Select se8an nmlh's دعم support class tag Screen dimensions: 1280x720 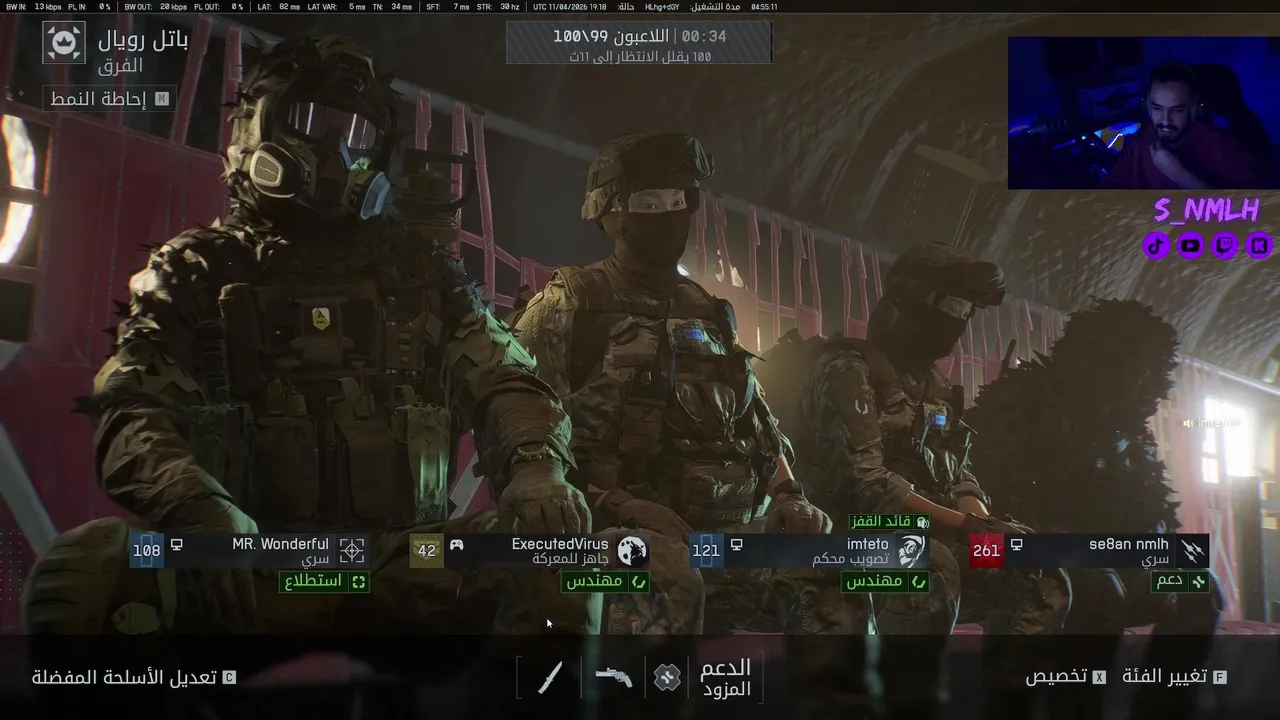pos(1180,581)
